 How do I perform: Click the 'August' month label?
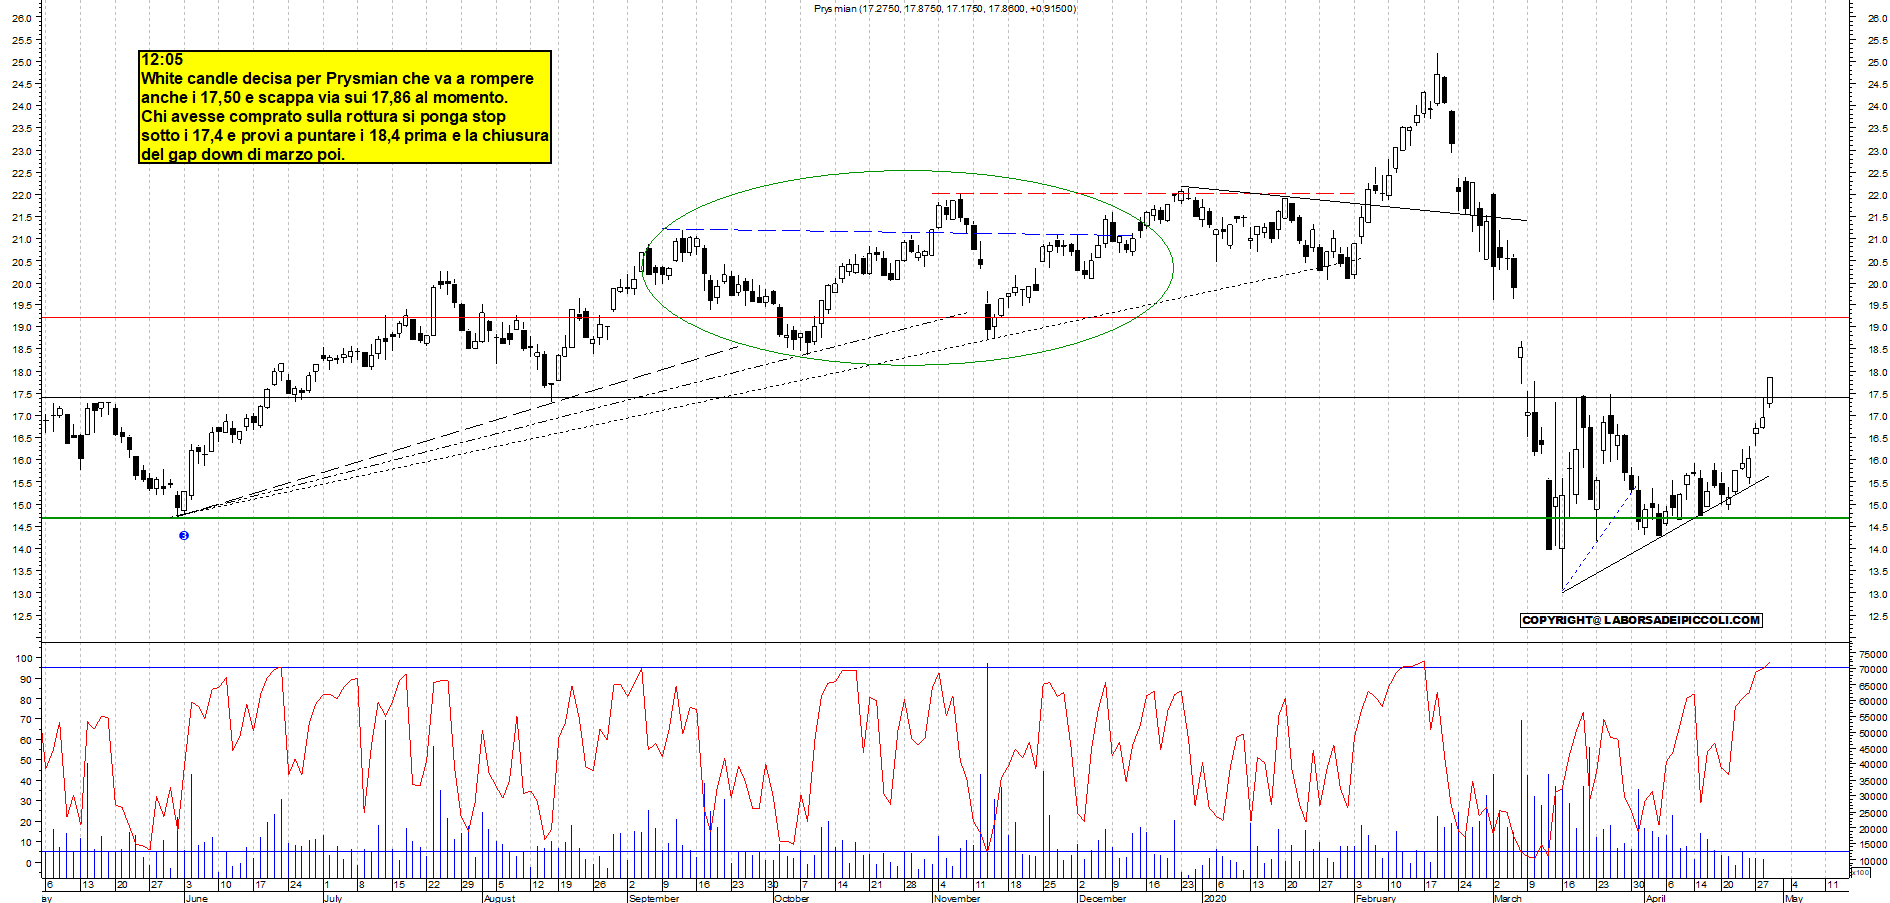point(499,898)
